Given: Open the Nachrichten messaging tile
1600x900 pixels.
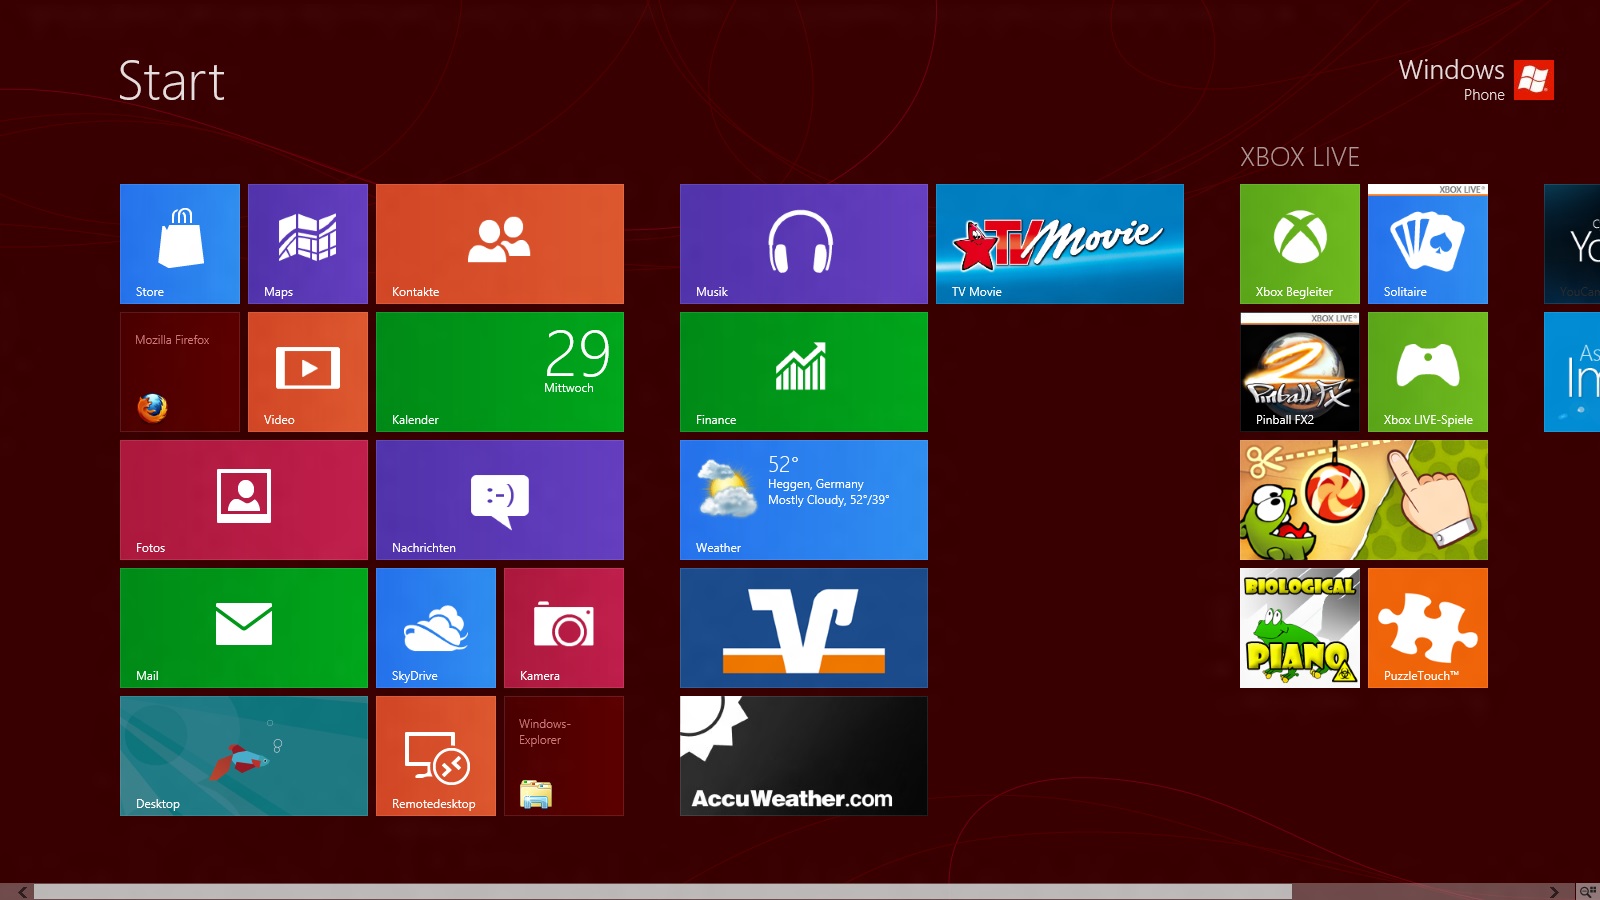Looking at the screenshot, I should click(x=500, y=500).
